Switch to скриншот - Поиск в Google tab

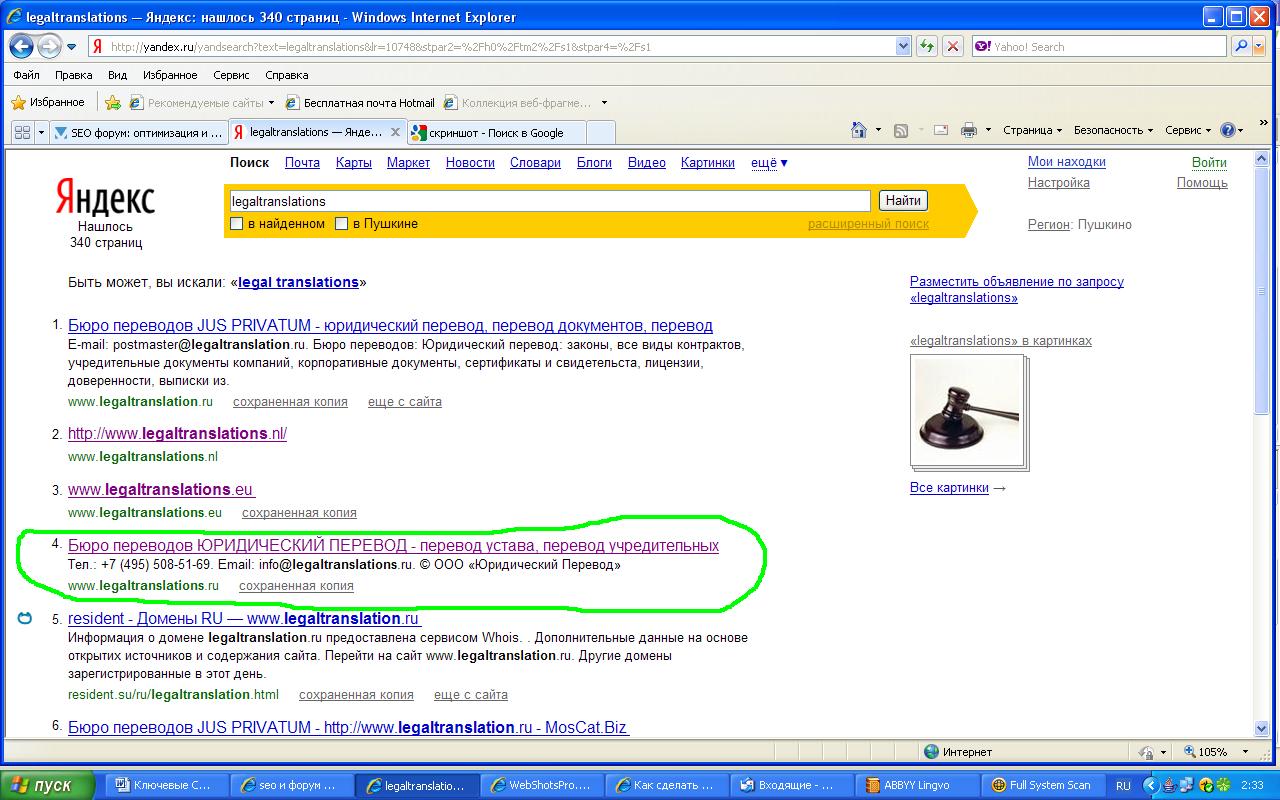(496, 132)
